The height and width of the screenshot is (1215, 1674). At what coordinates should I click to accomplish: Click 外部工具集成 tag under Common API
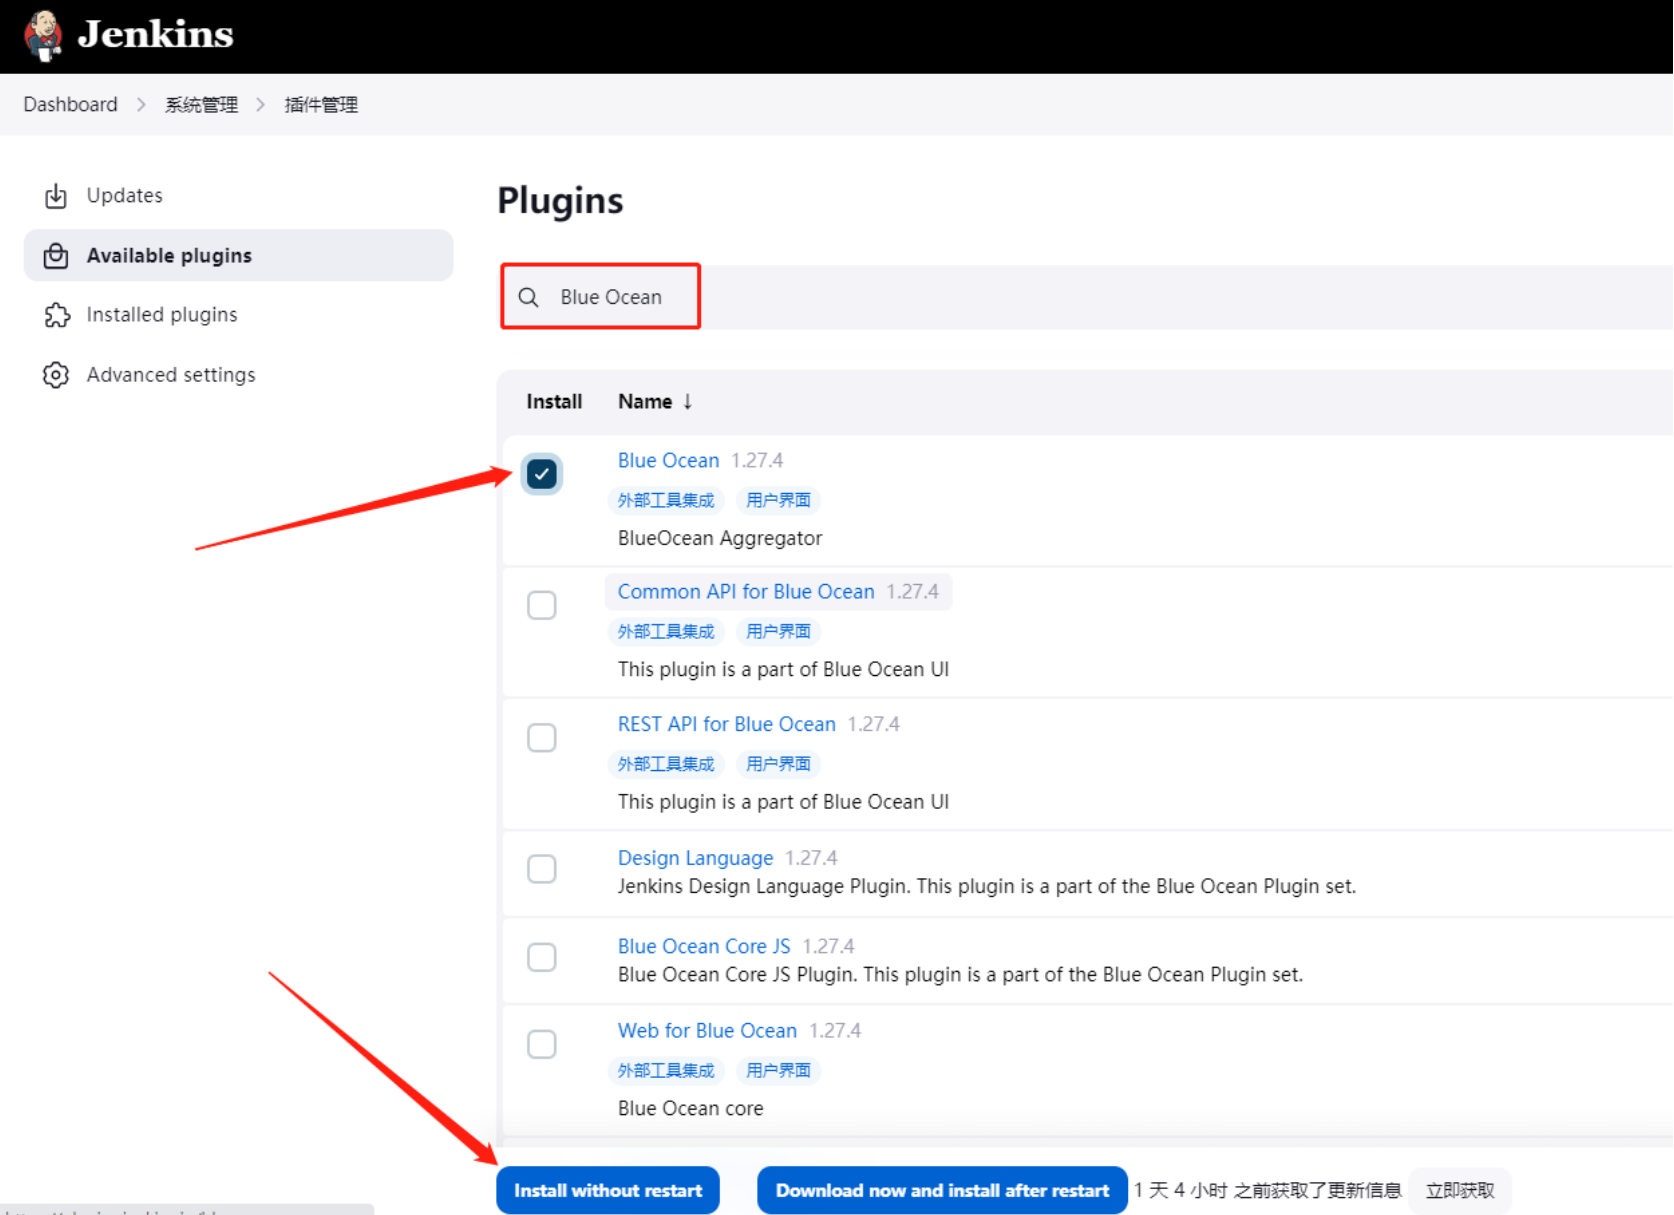point(666,632)
